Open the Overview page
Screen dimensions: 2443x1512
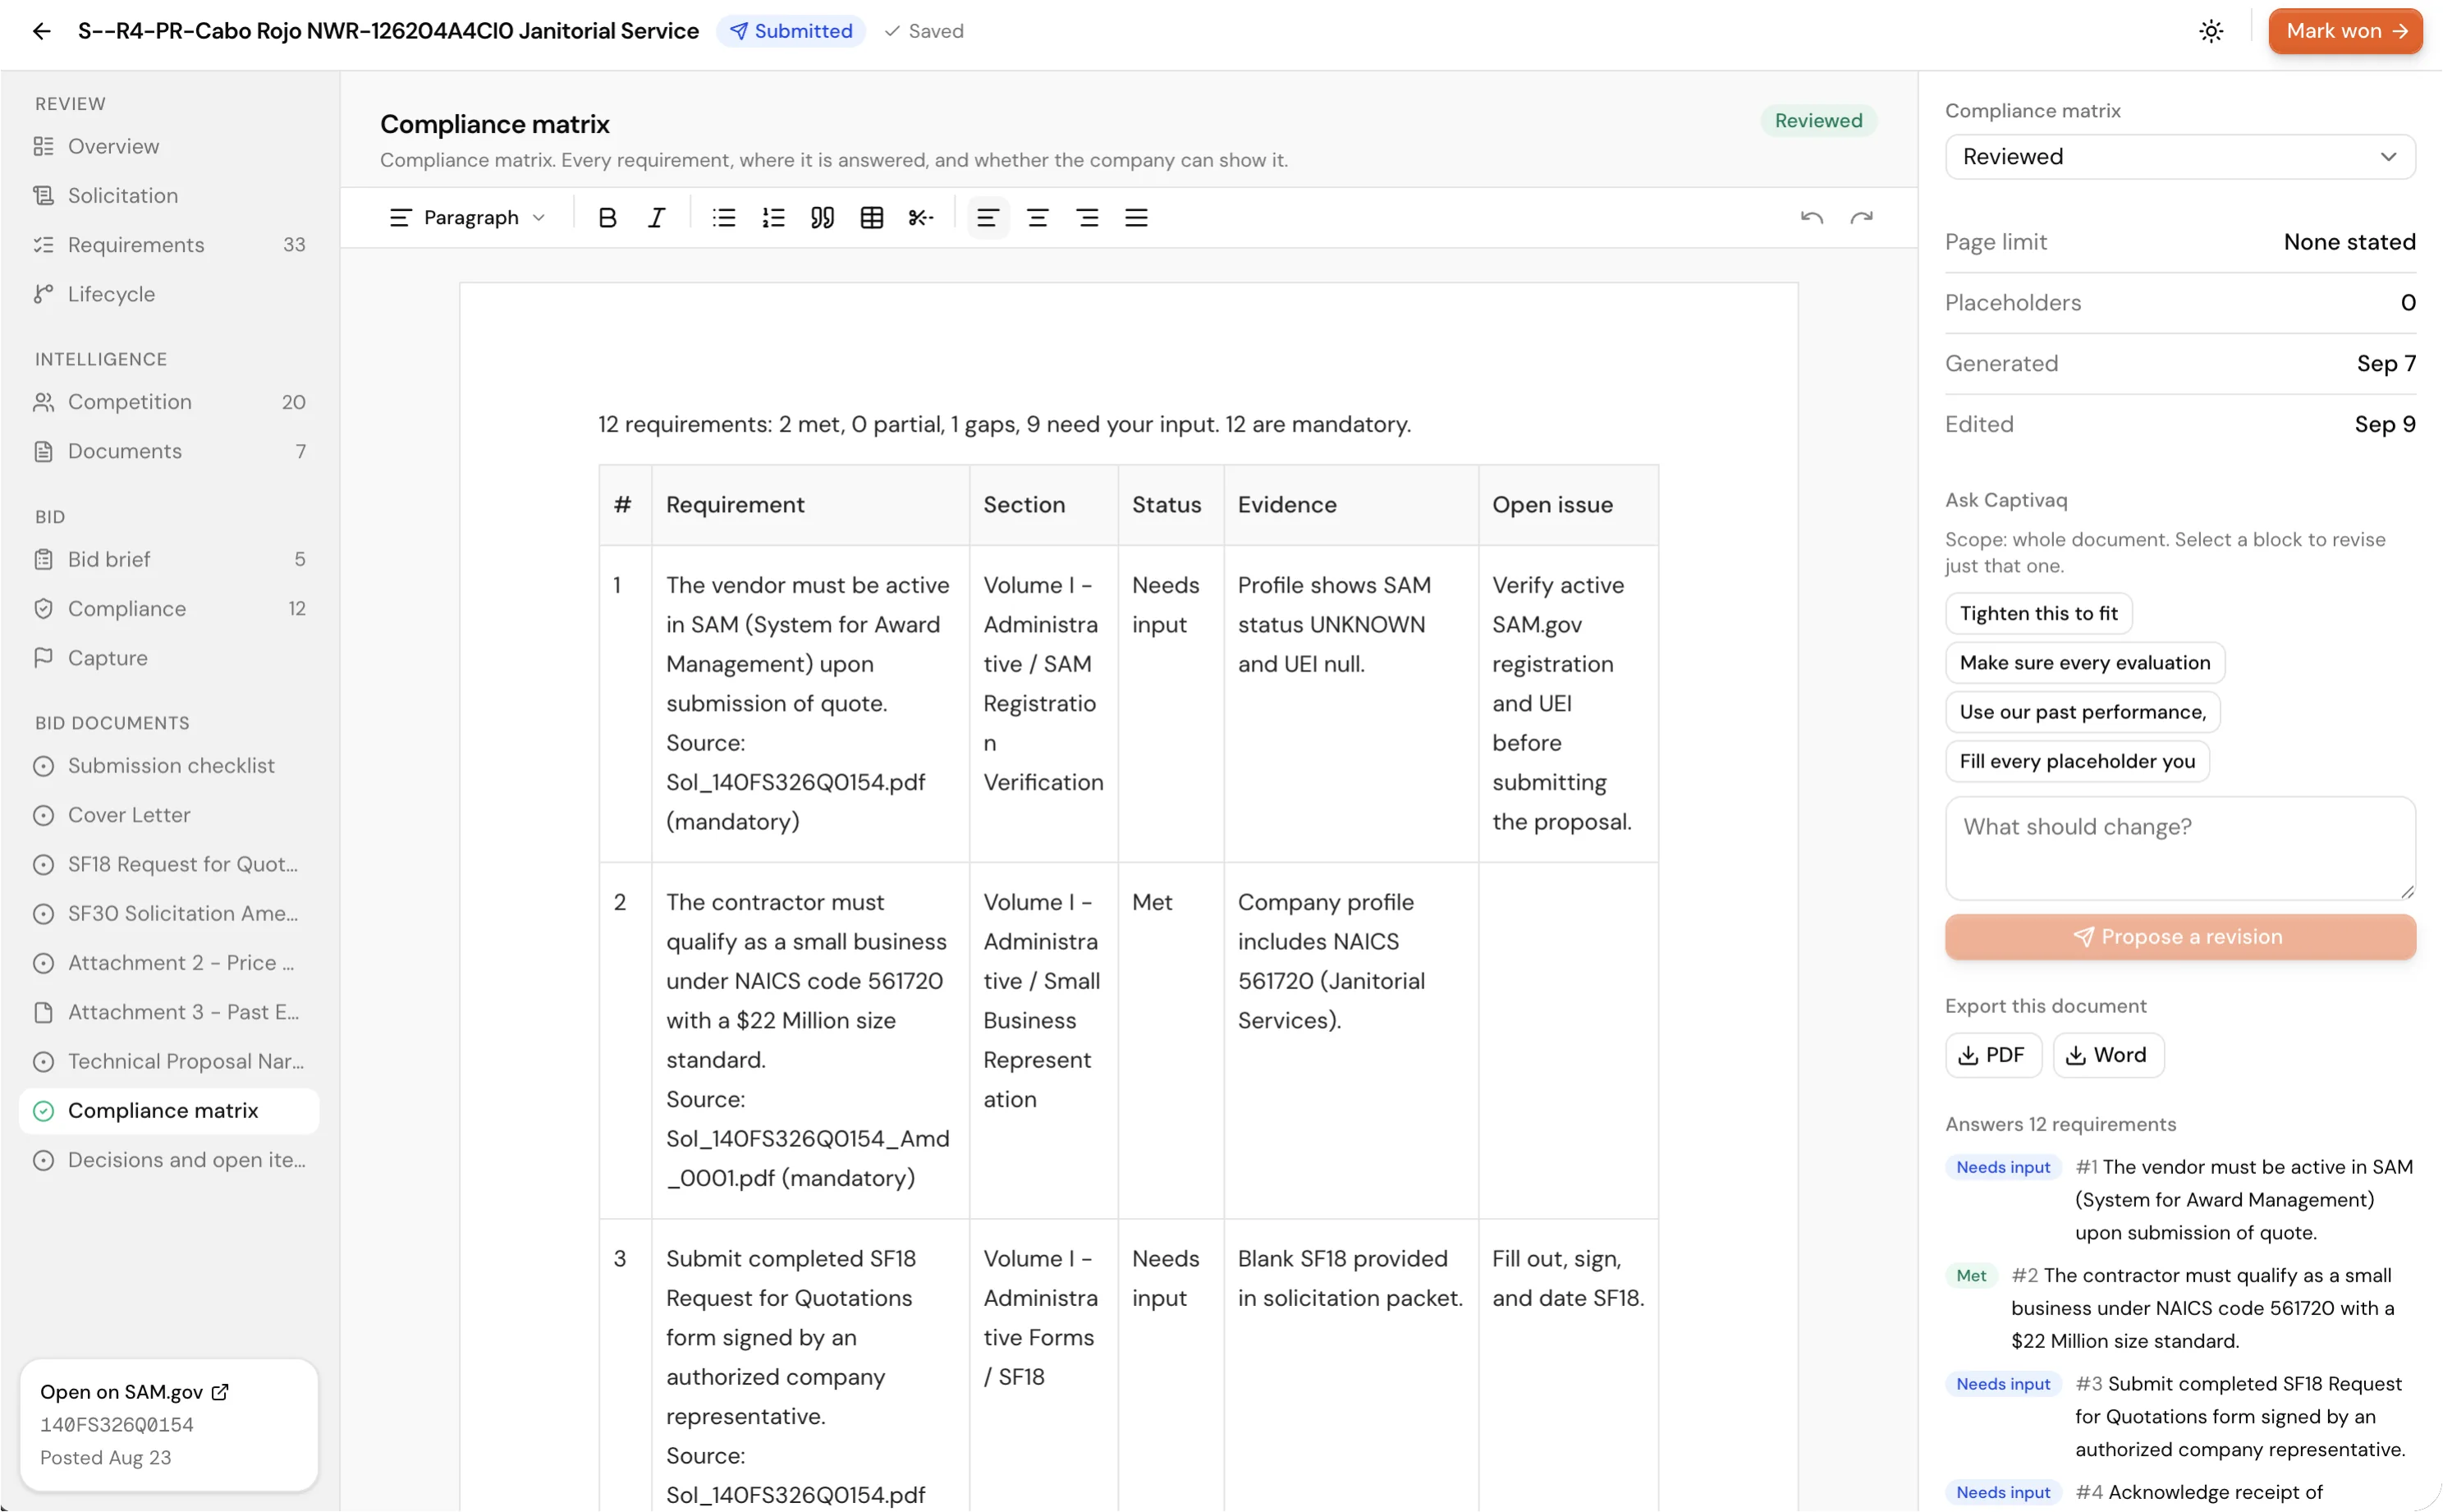click(169, 146)
